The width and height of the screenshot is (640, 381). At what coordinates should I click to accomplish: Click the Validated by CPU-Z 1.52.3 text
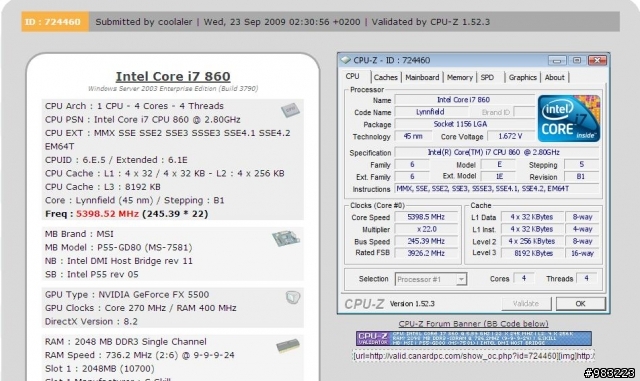[x=431, y=22]
